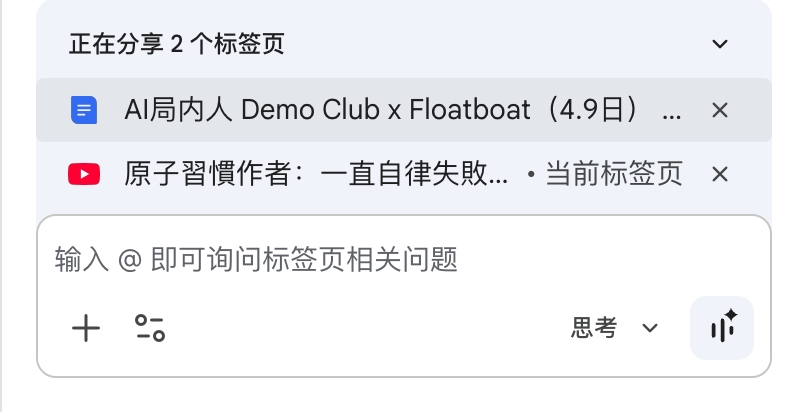
Task: Click the @ symbol in the prompt placeholder
Action: coord(130,261)
